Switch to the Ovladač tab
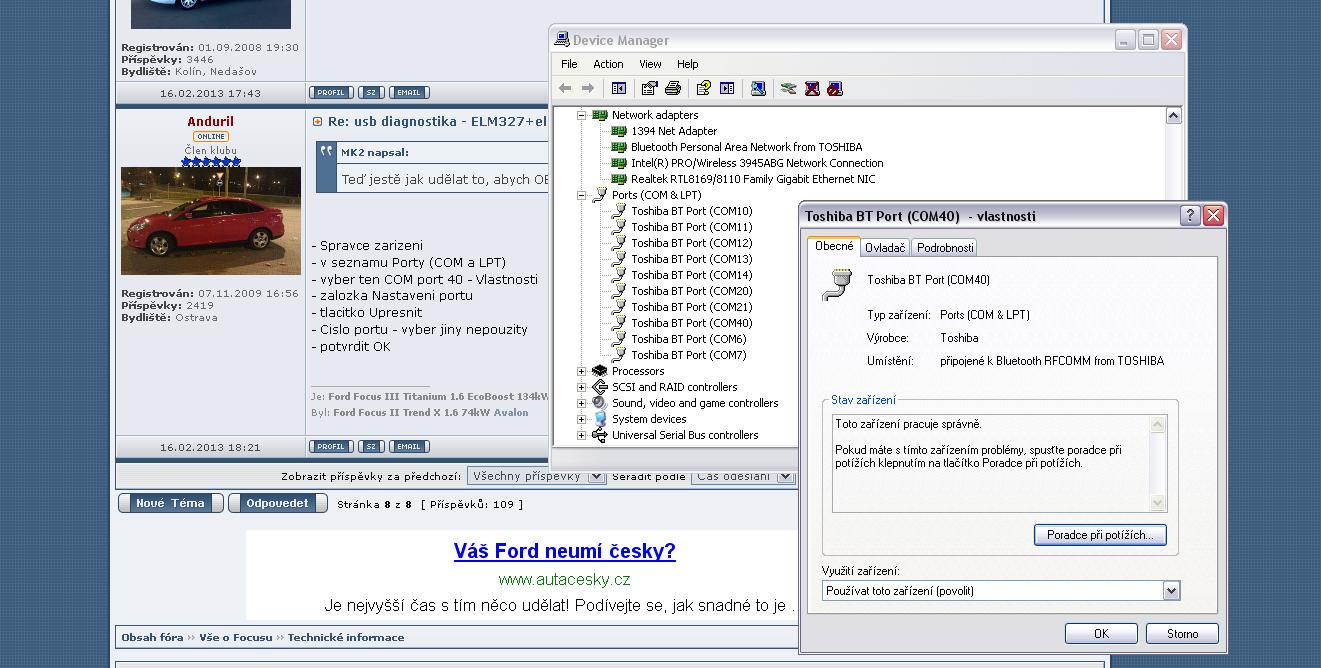The width and height of the screenshot is (1321, 668). (x=884, y=248)
